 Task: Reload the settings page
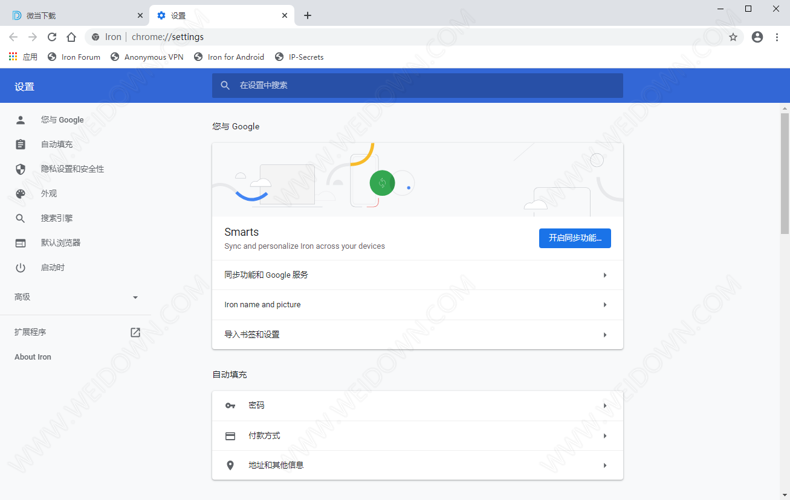(x=52, y=37)
